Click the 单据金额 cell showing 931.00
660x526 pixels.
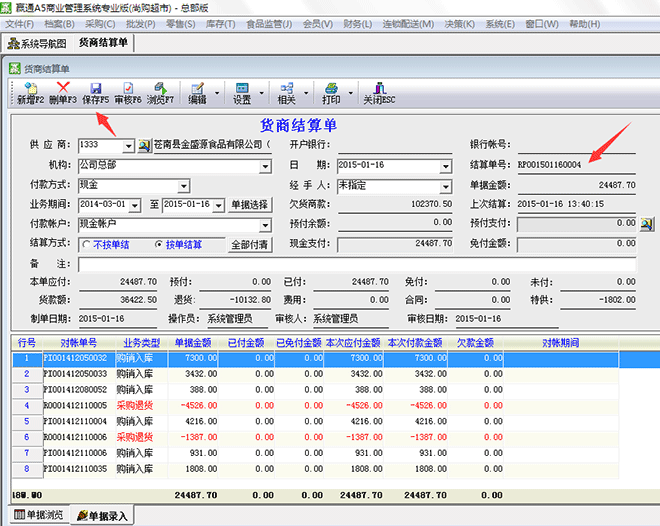click(193, 453)
